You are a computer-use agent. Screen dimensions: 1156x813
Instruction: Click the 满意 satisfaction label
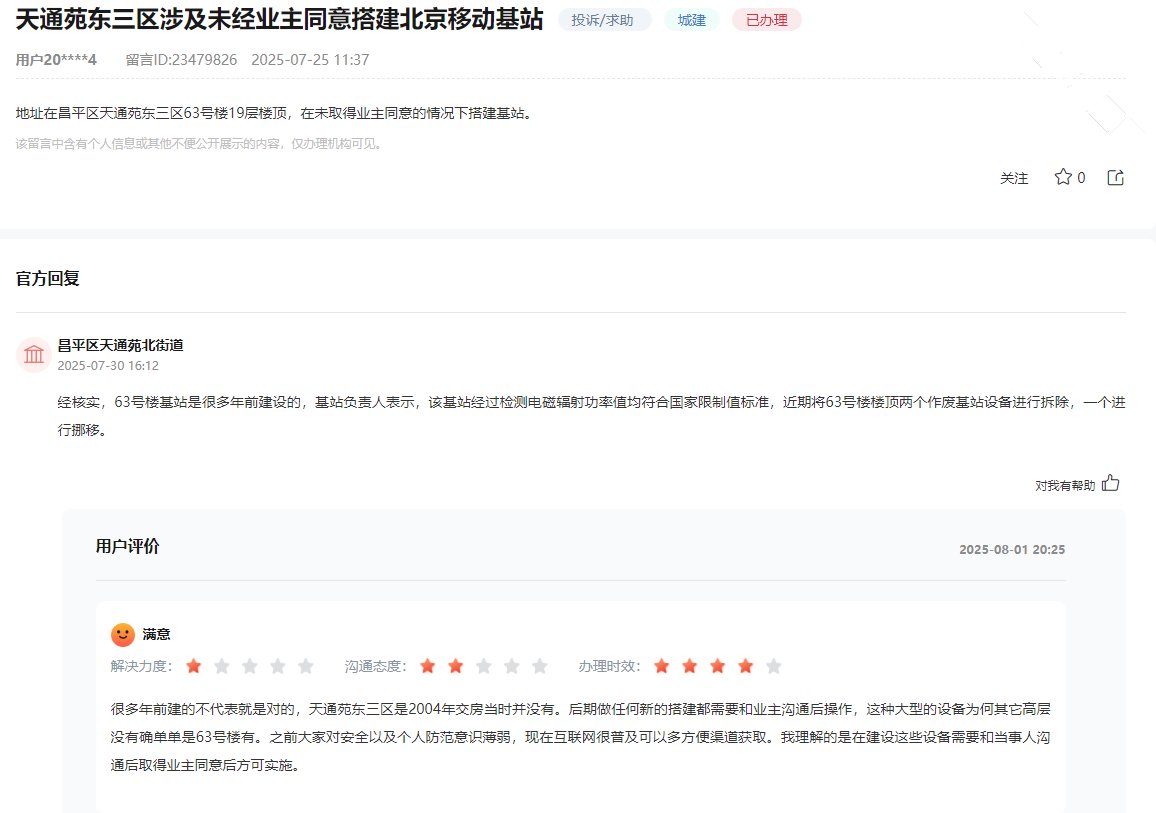tap(156, 634)
